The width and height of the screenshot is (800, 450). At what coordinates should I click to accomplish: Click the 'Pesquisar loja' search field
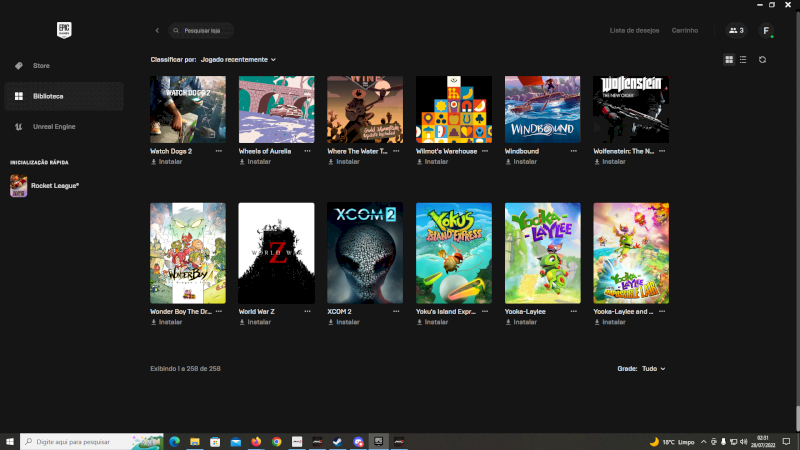[203, 31]
